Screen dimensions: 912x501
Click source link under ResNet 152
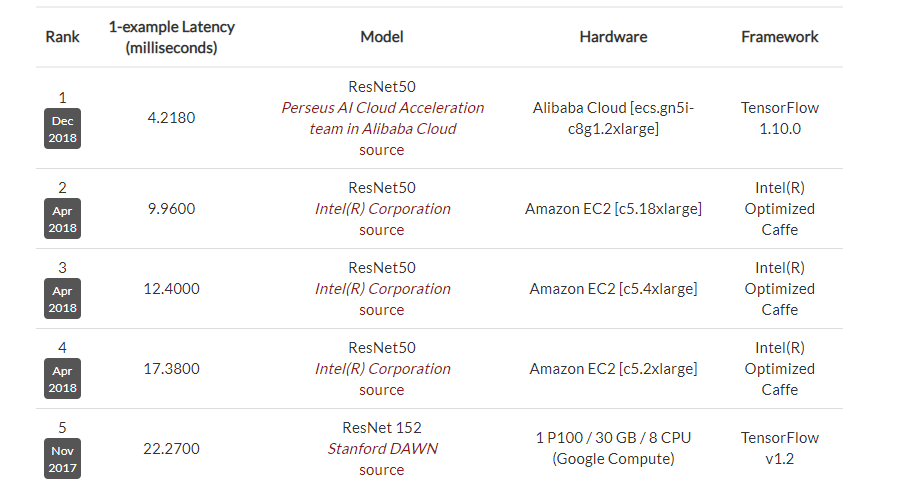tap(382, 470)
